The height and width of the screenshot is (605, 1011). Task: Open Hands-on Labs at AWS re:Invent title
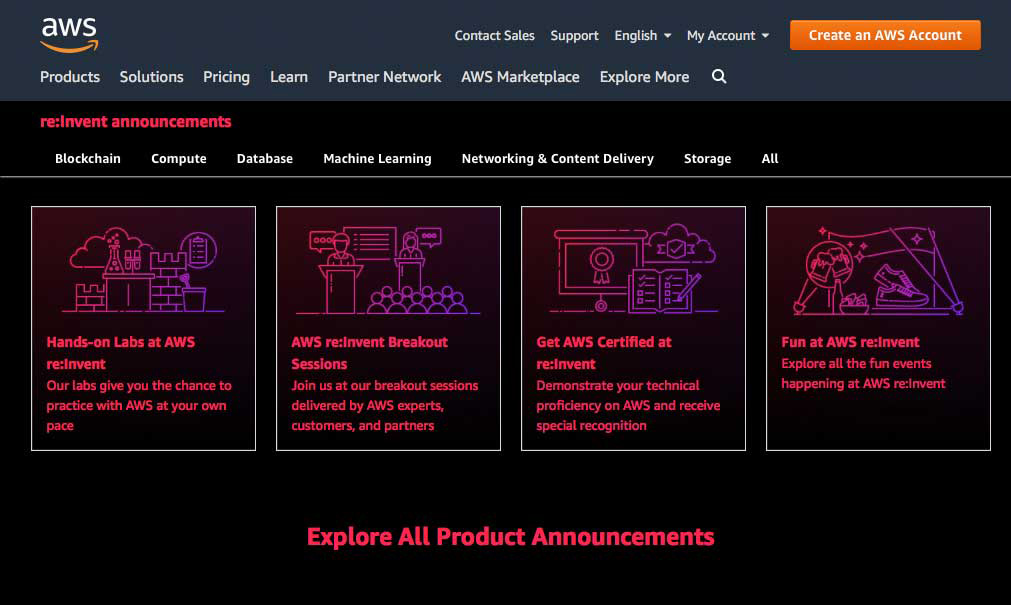pos(121,353)
